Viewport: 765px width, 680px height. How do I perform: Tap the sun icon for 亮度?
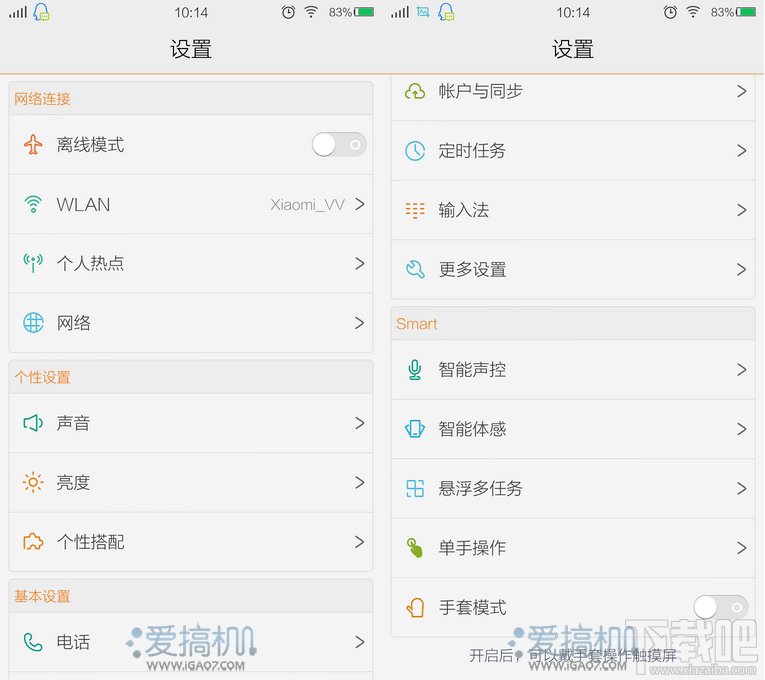pyautogui.click(x=33, y=482)
